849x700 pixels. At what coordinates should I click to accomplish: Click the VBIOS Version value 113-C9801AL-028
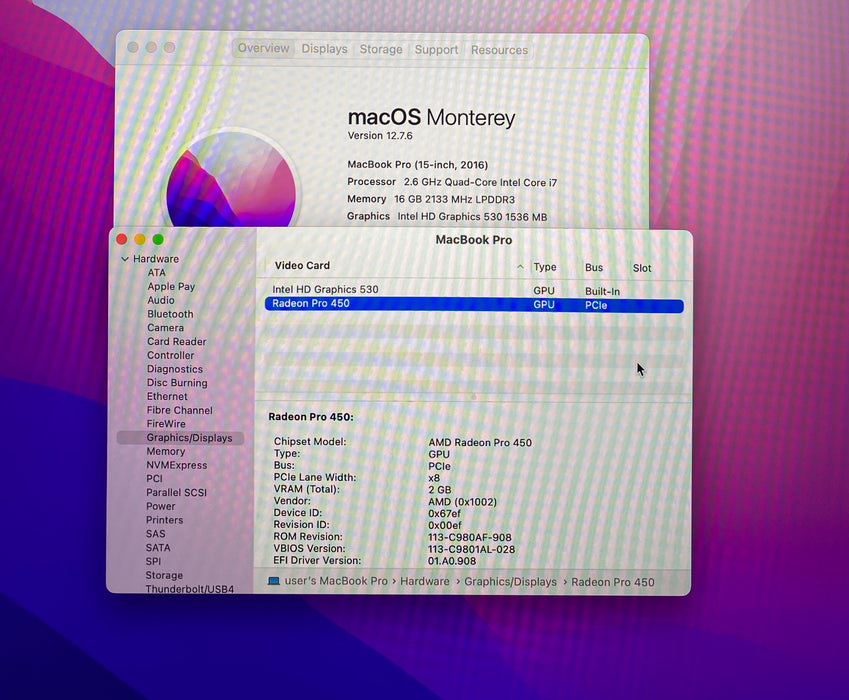(471, 549)
